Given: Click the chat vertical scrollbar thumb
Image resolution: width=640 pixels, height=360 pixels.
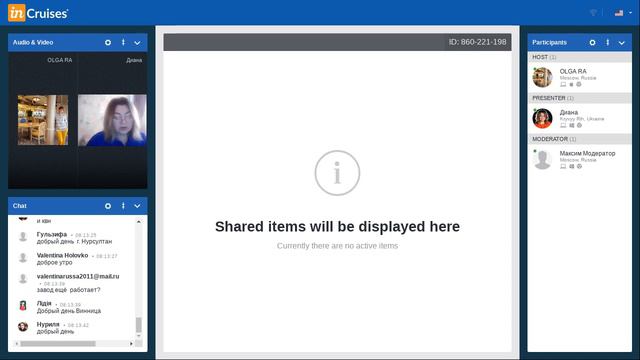Looking at the screenshot, I should point(139,325).
